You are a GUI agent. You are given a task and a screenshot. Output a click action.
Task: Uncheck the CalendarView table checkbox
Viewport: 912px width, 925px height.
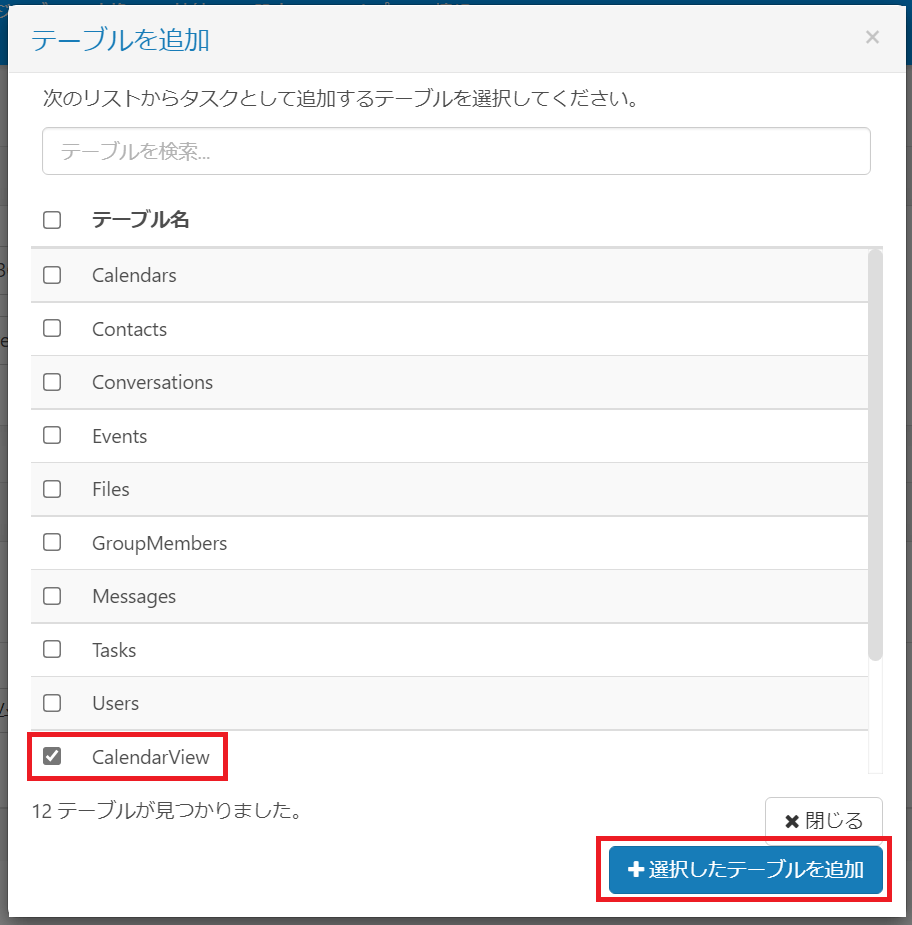[x=52, y=757]
